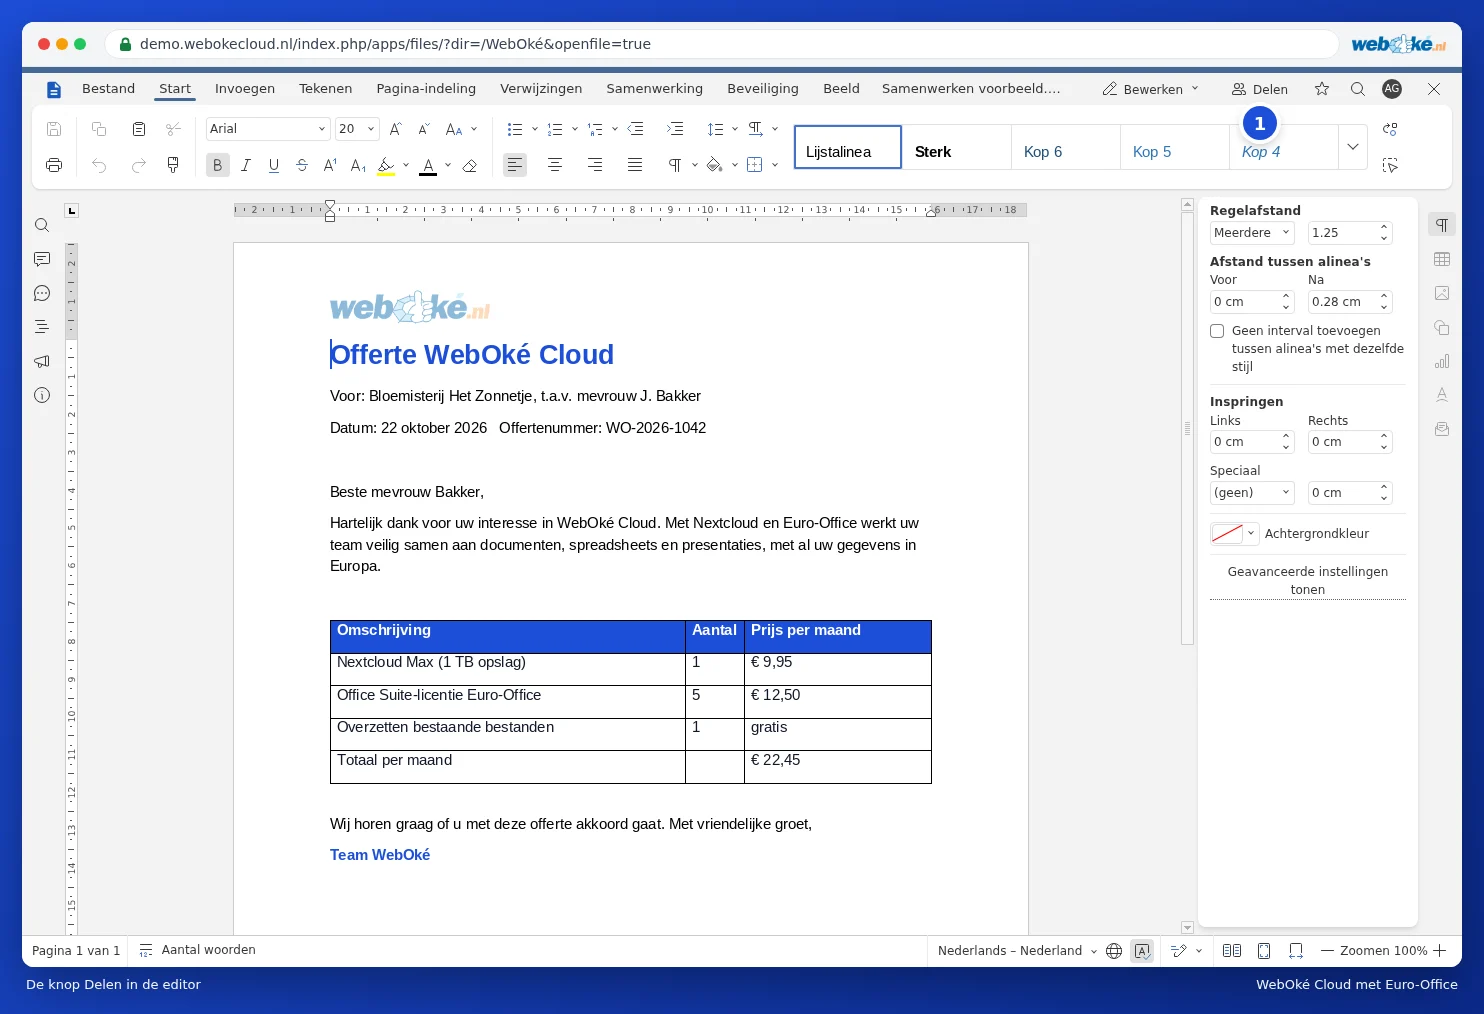This screenshot has width=1484, height=1014.
Task: Switch to the Pagina-indeling tab
Action: (x=426, y=89)
